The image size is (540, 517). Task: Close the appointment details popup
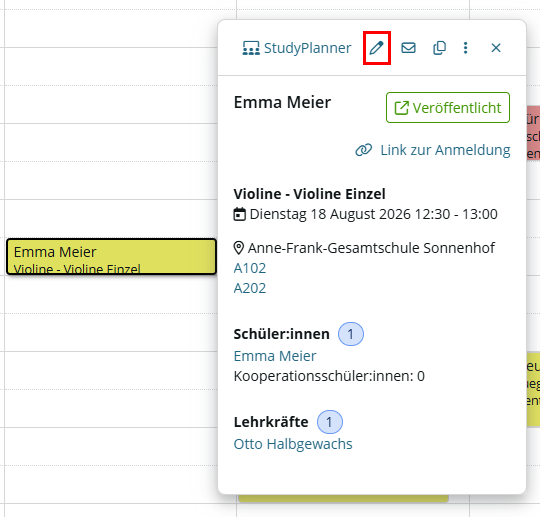(x=496, y=48)
